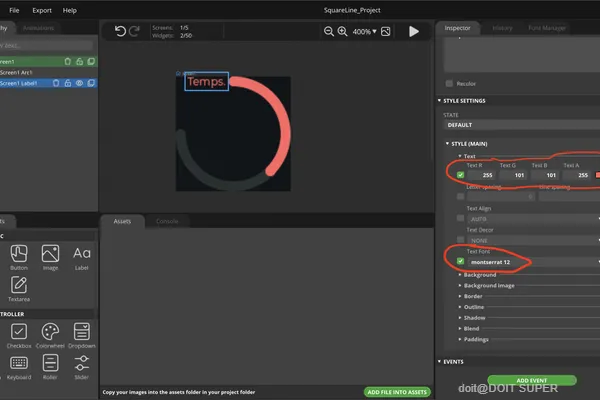Switch to the Console tab
The width and height of the screenshot is (600, 400).
pyautogui.click(x=167, y=221)
